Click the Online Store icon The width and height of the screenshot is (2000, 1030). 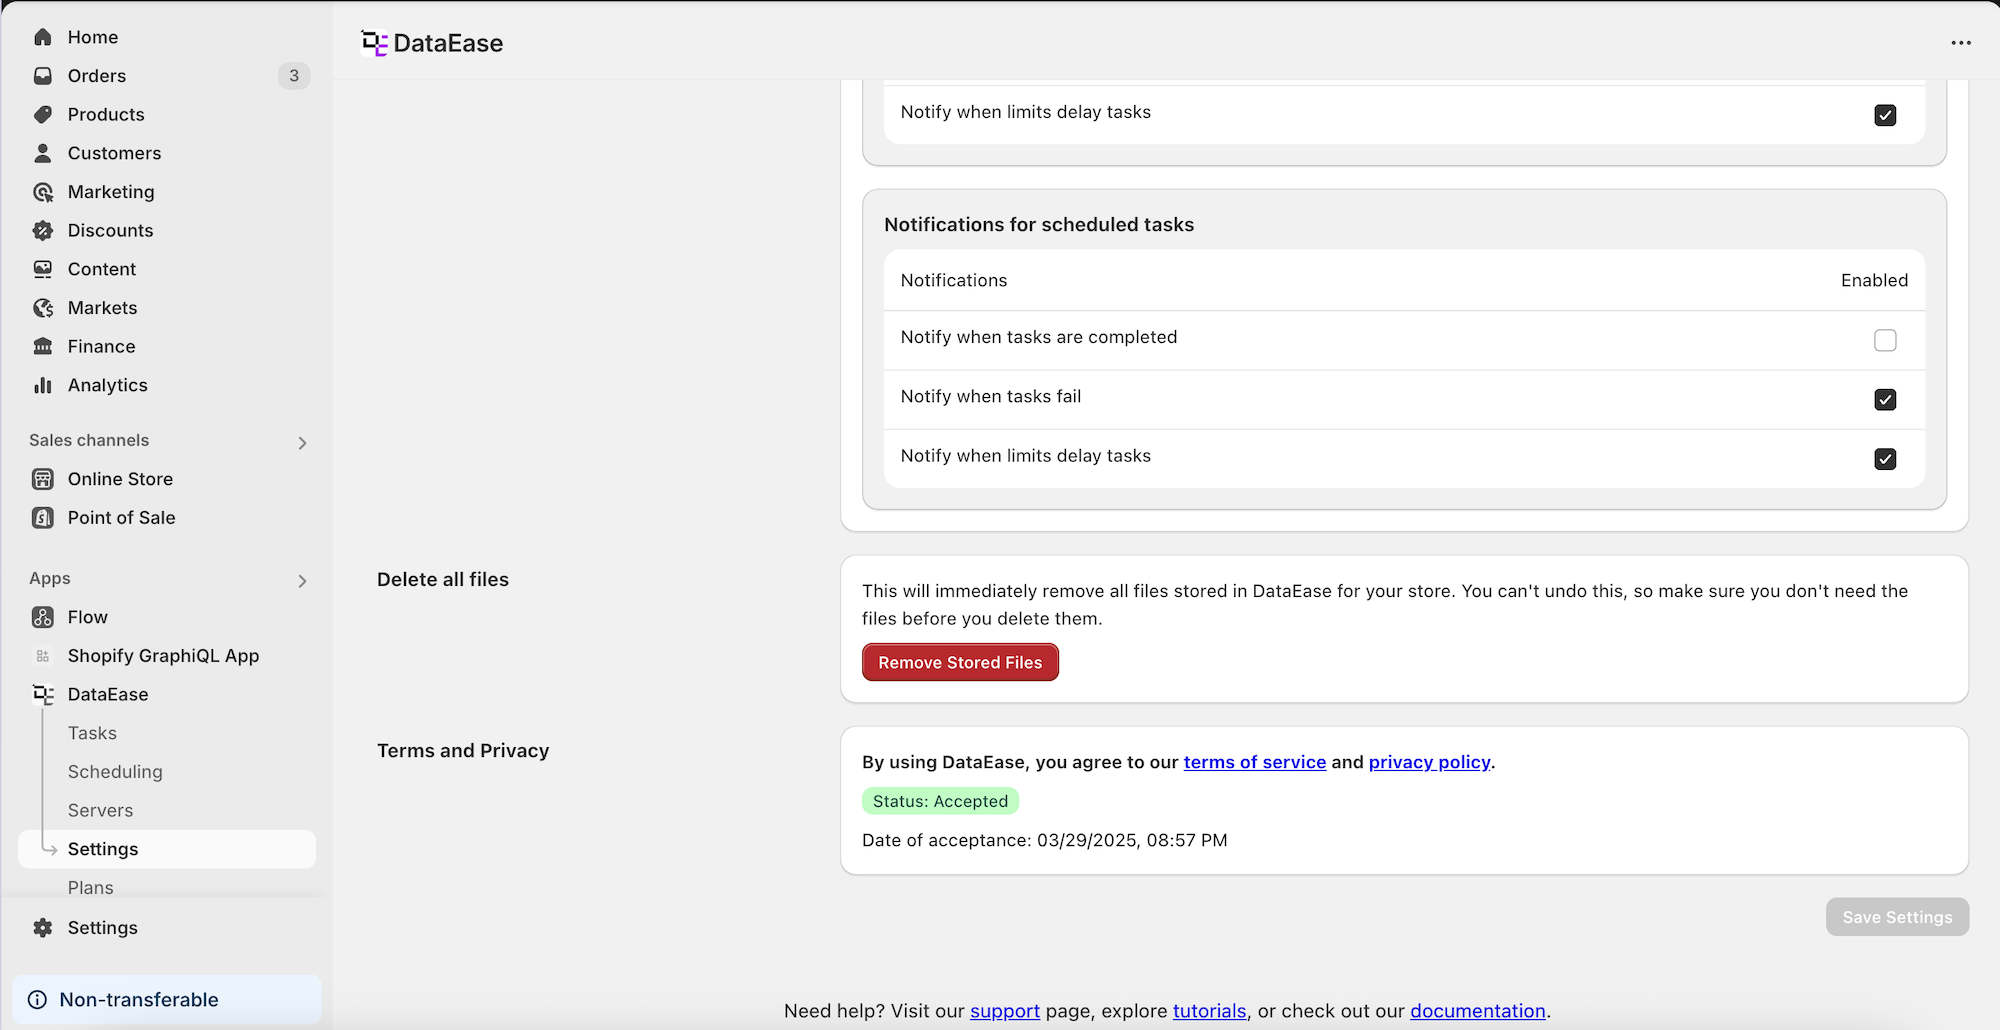coord(43,479)
